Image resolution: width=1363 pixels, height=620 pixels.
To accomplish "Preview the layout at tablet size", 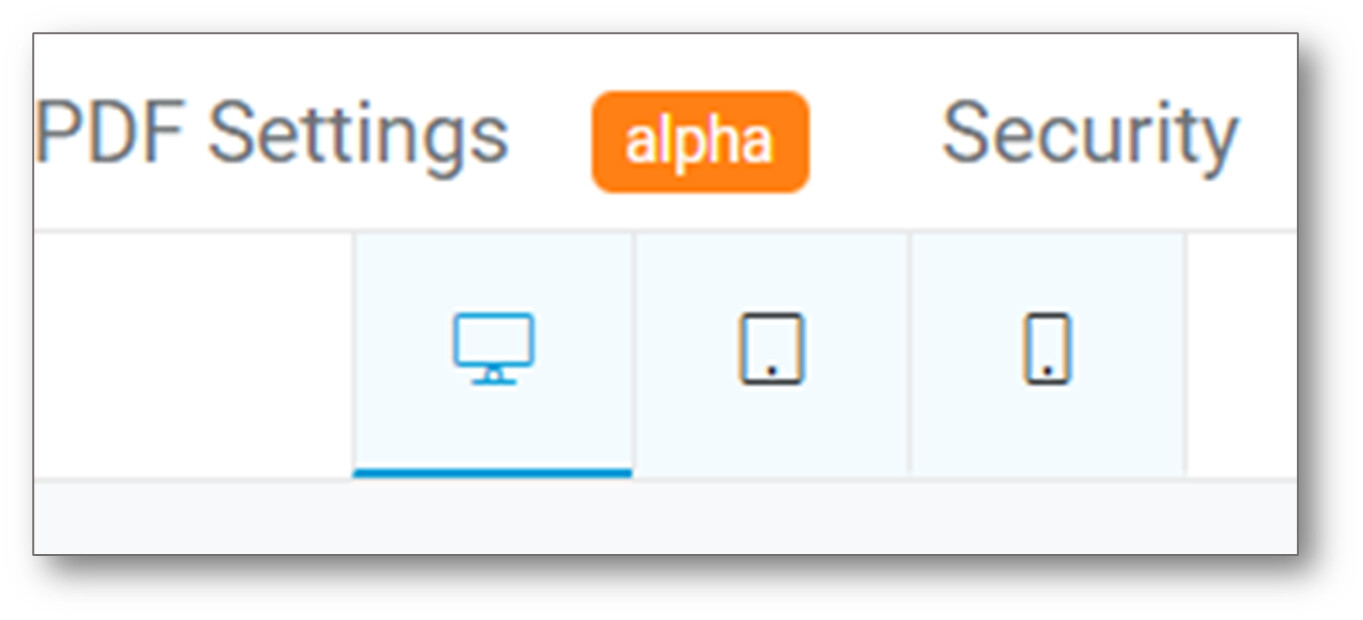I will [x=771, y=349].
